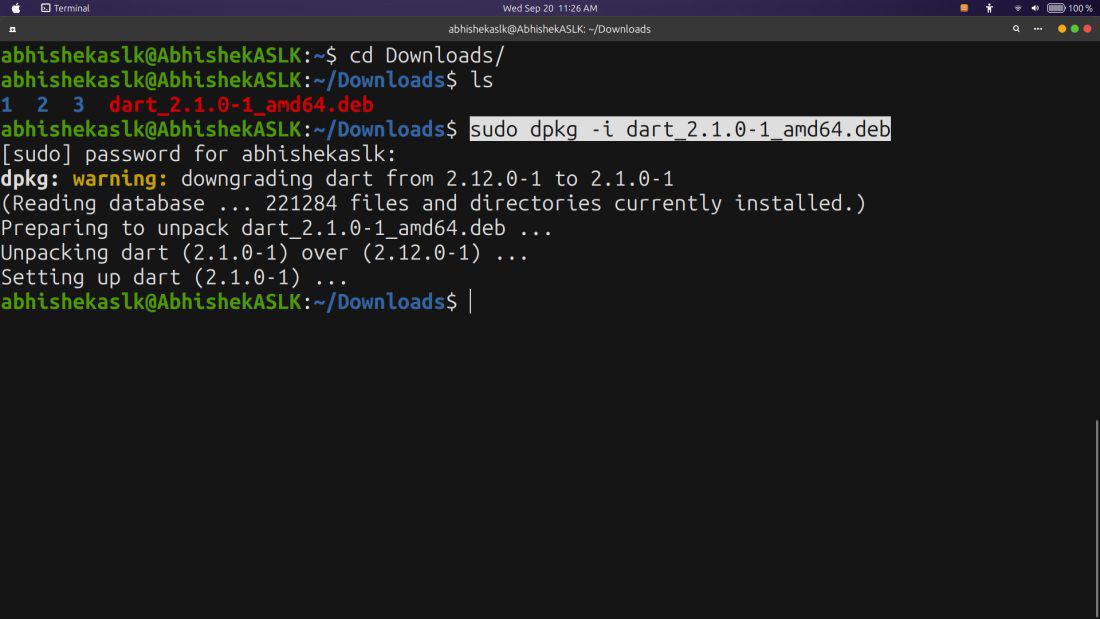Open a new terminal tab with the new-tab icon
The width and height of the screenshot is (1100, 619).
(x=12, y=29)
